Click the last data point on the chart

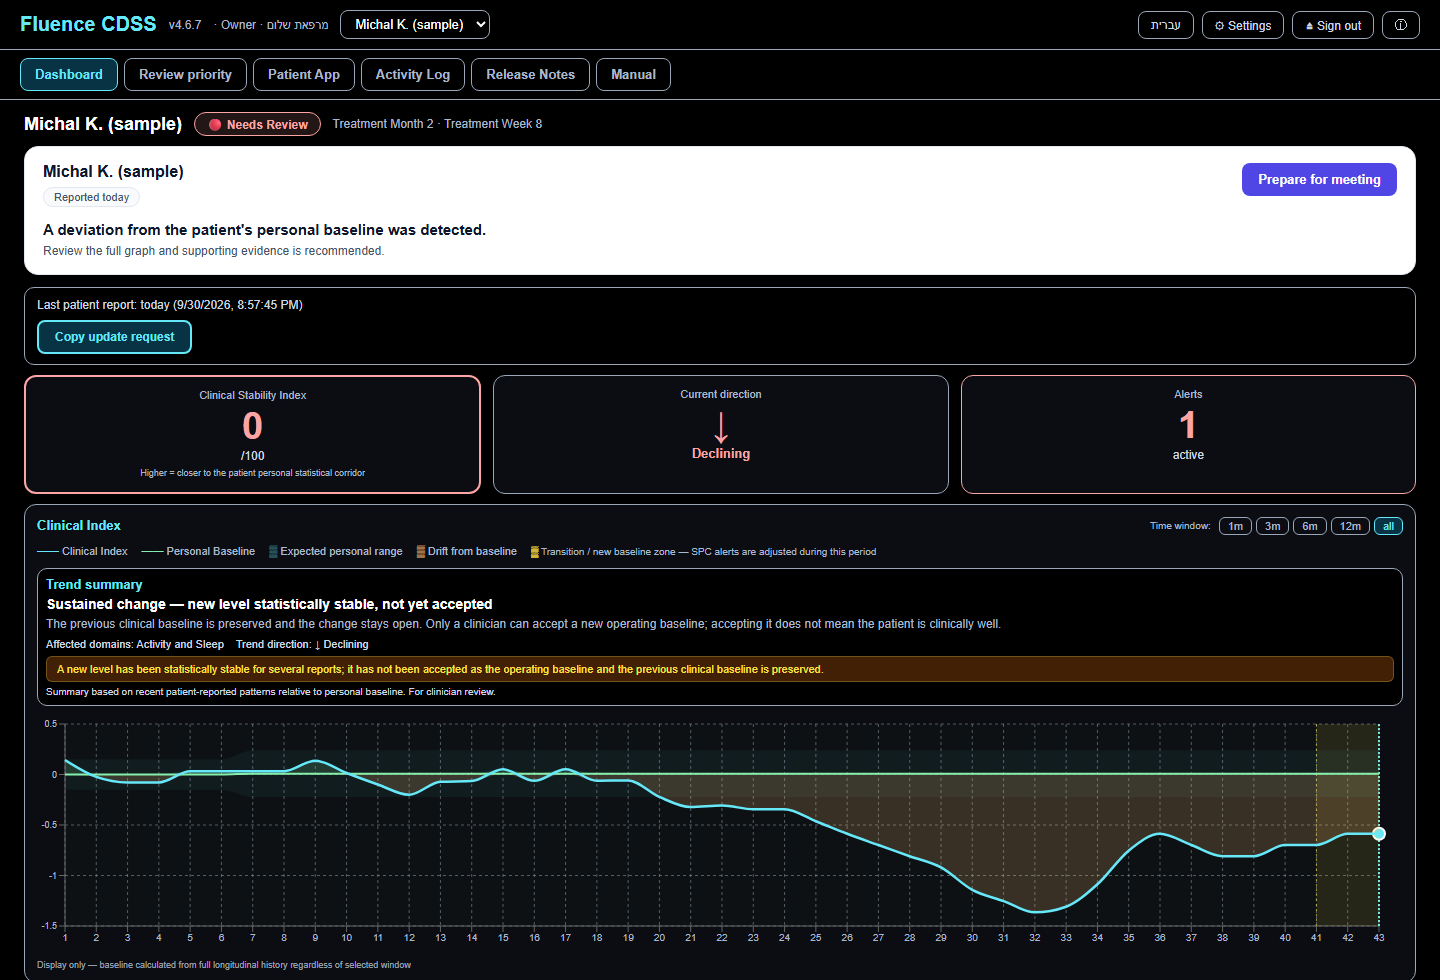[x=1379, y=834]
